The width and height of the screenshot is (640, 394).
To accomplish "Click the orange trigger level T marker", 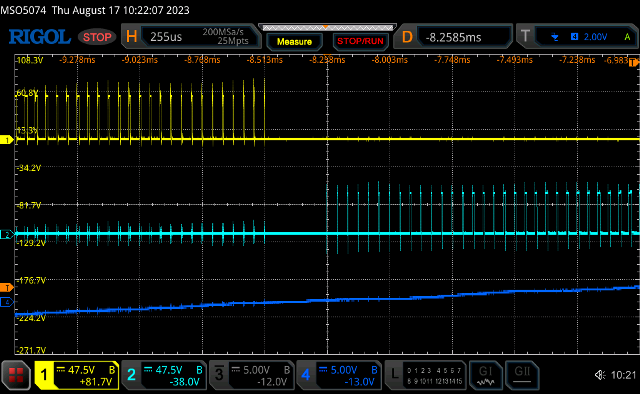I will pos(7,288).
